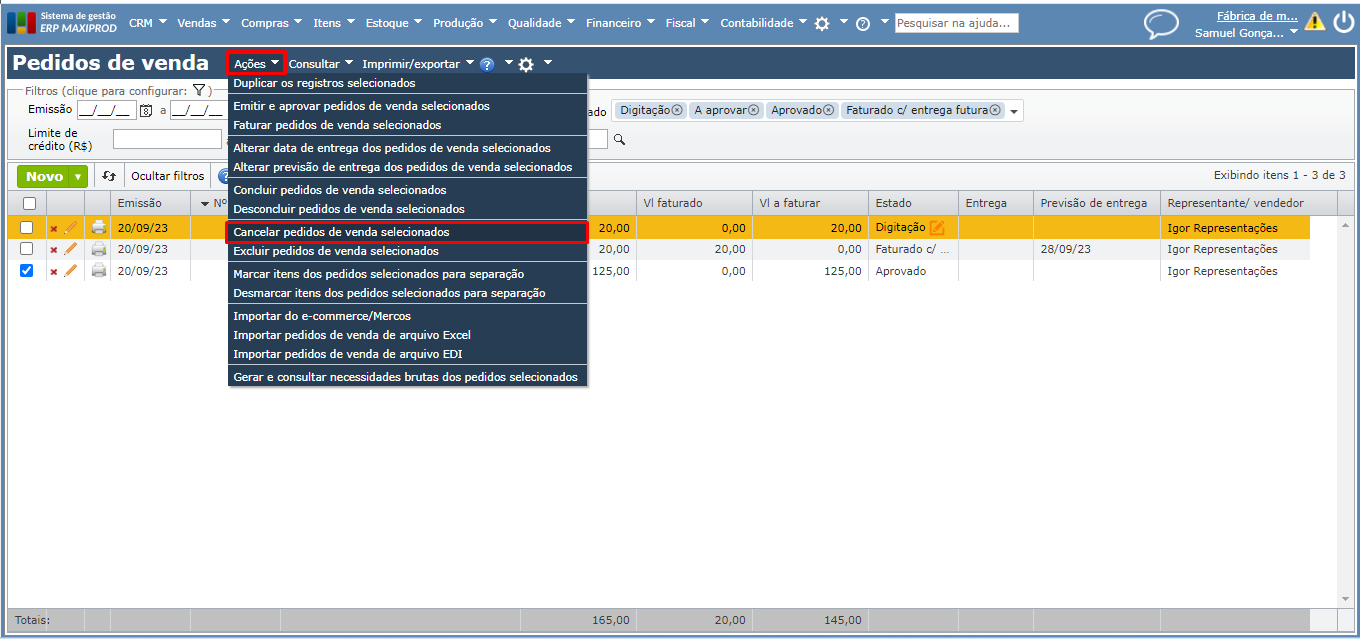Select Cancelar pedidos de venda selecionados
The width and height of the screenshot is (1360, 639).
coord(341,232)
